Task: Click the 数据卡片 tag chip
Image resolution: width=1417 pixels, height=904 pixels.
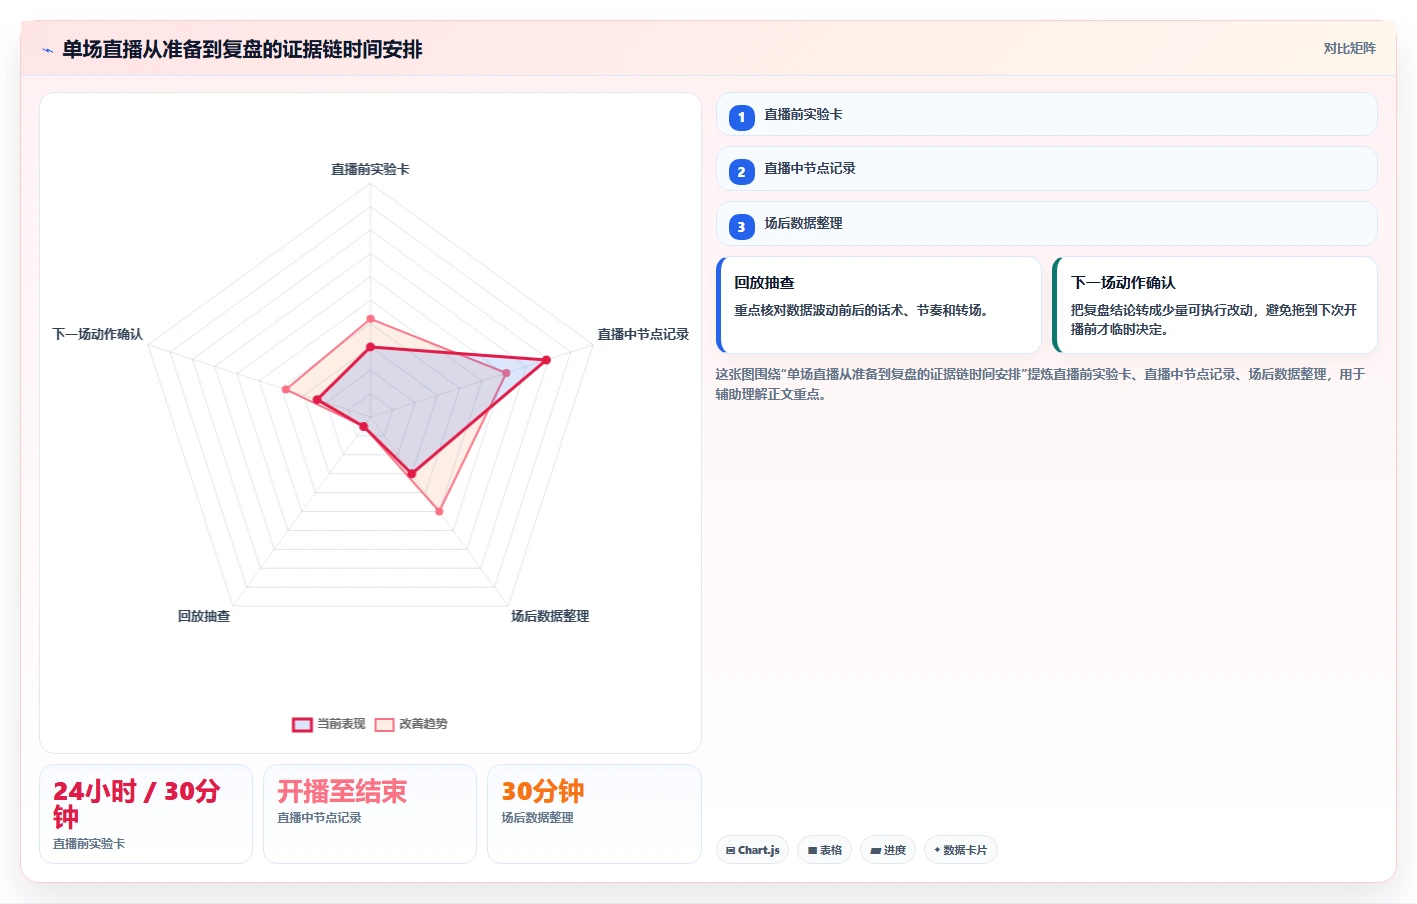Action: pyautogui.click(x=961, y=850)
